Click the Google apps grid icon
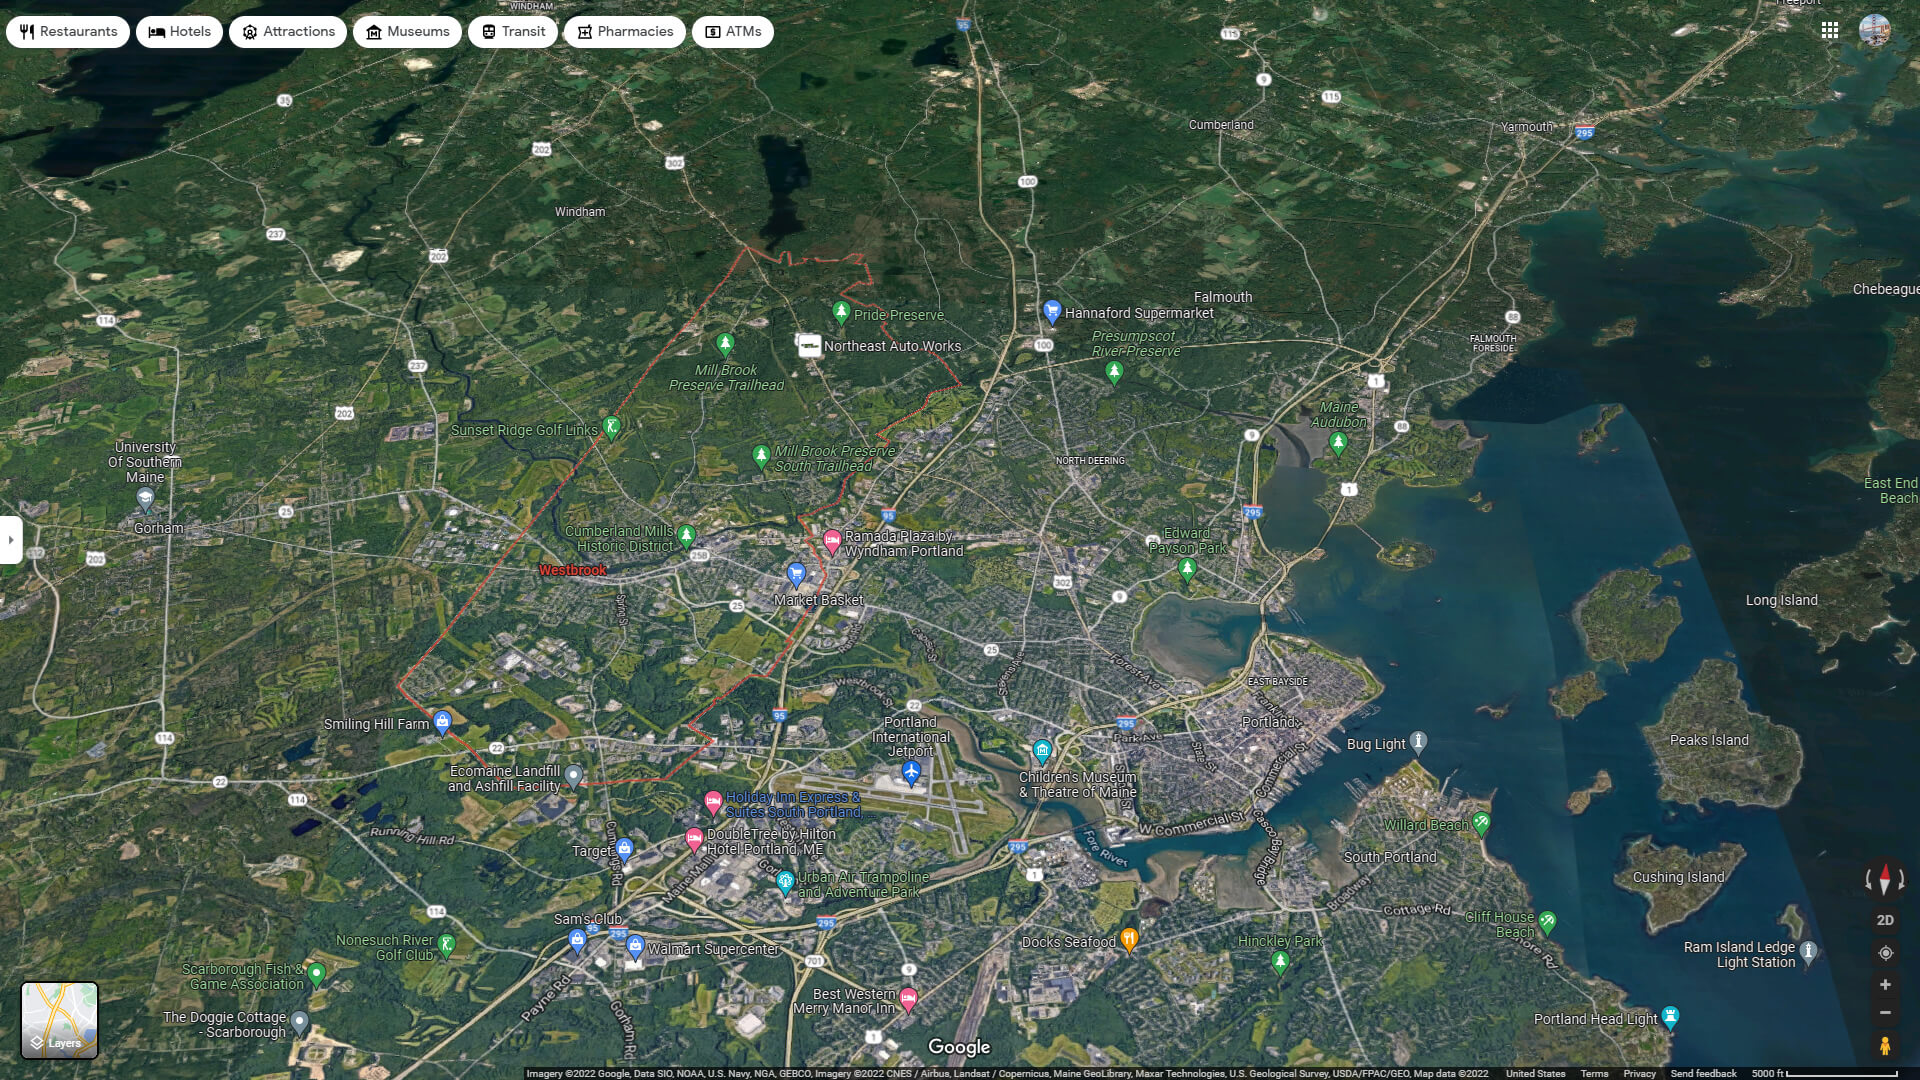Screen dimensions: 1920x1080 1832,31
